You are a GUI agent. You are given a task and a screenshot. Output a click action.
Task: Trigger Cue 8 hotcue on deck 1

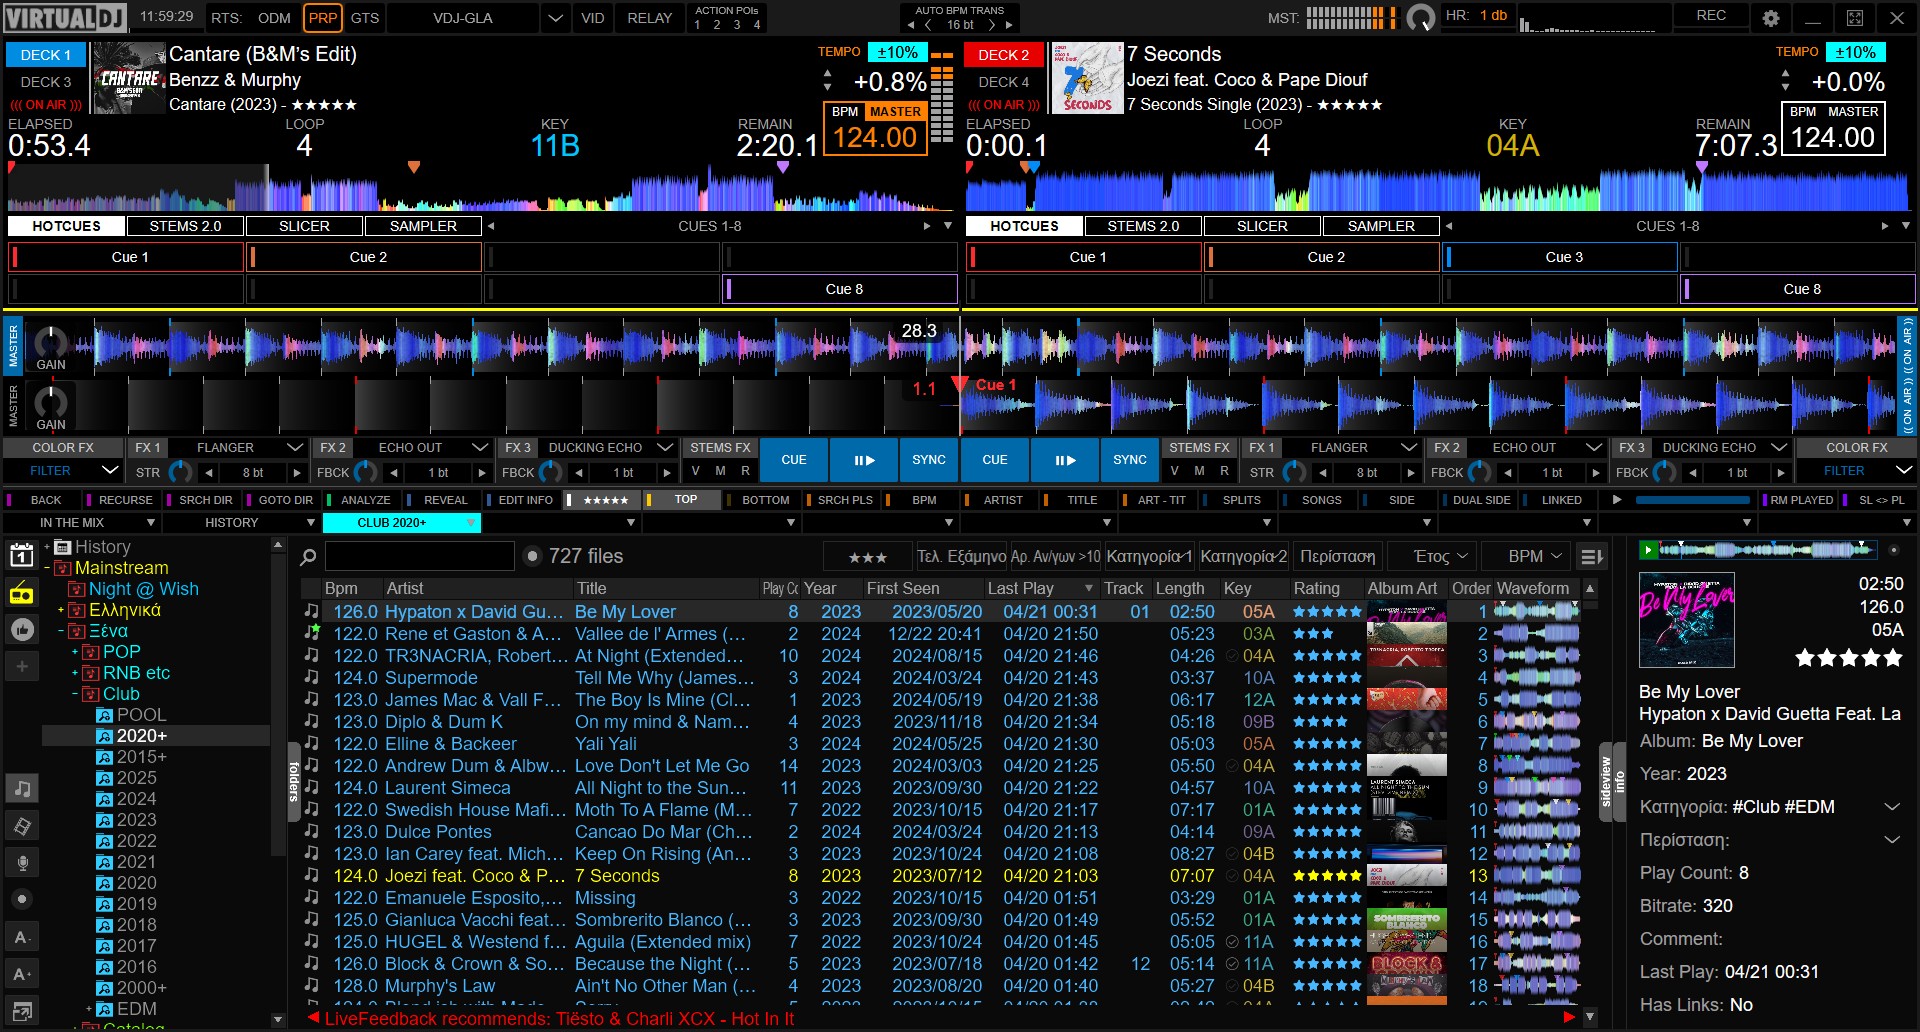click(x=840, y=289)
